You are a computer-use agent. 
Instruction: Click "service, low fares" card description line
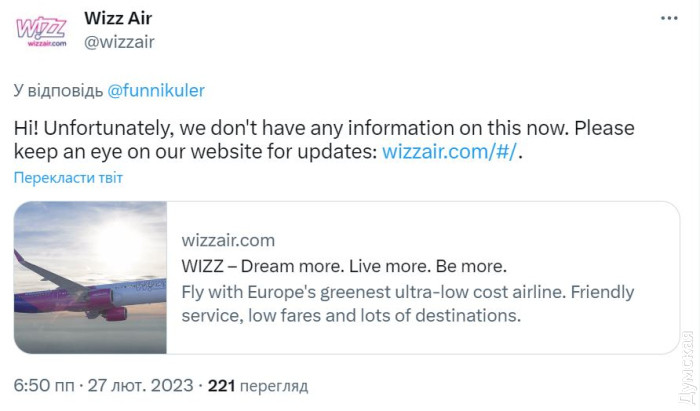point(352,315)
